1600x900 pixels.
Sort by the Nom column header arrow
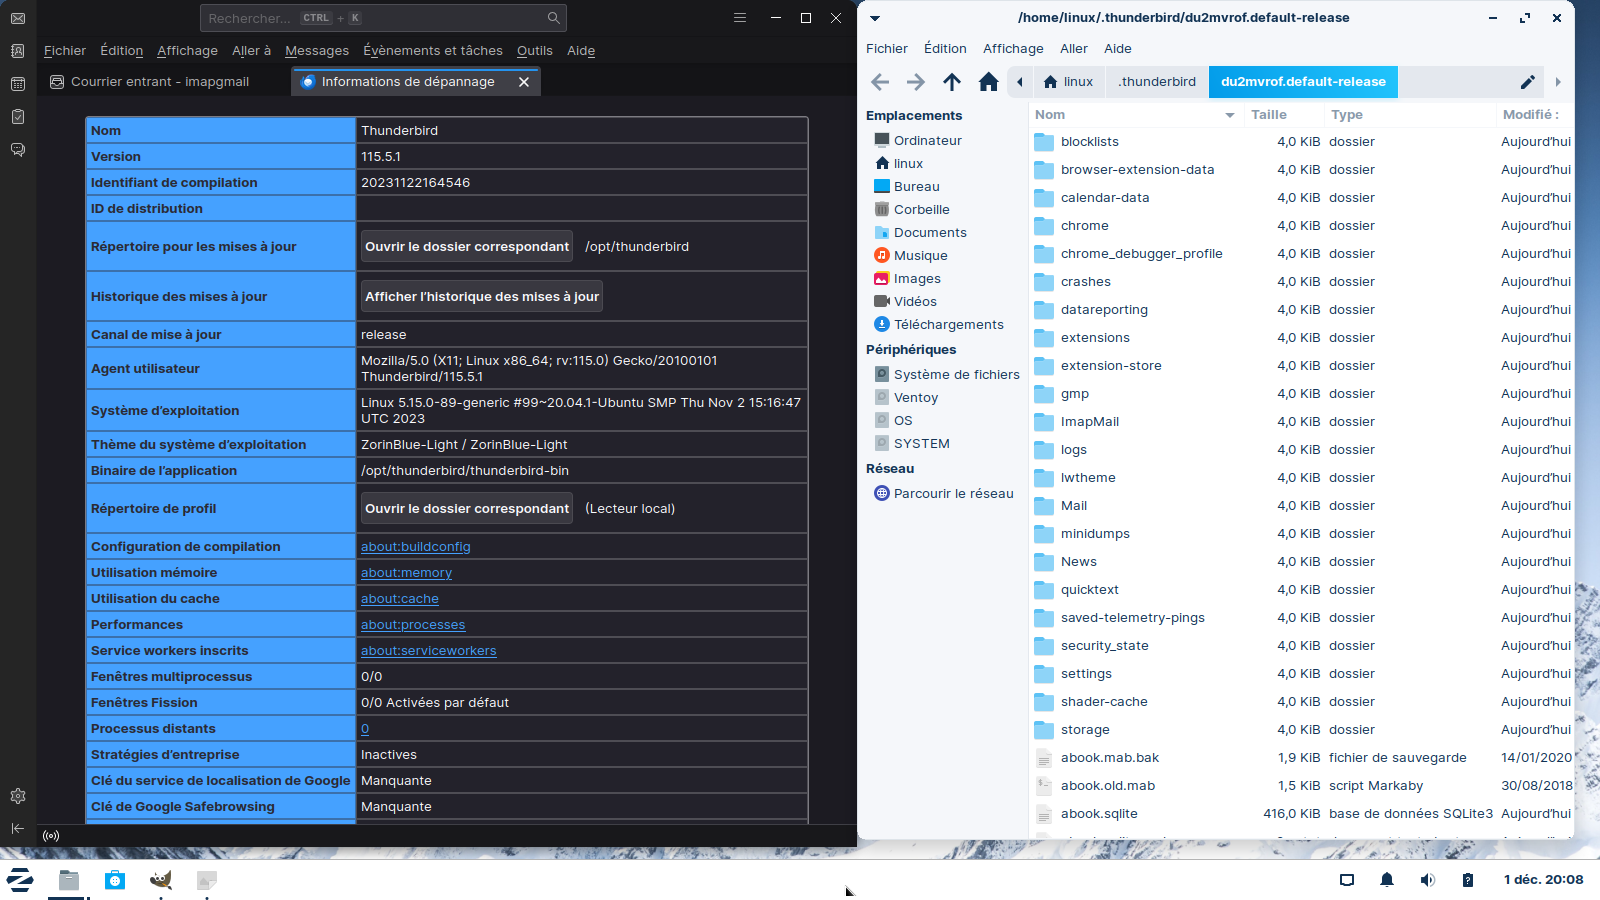click(1230, 115)
